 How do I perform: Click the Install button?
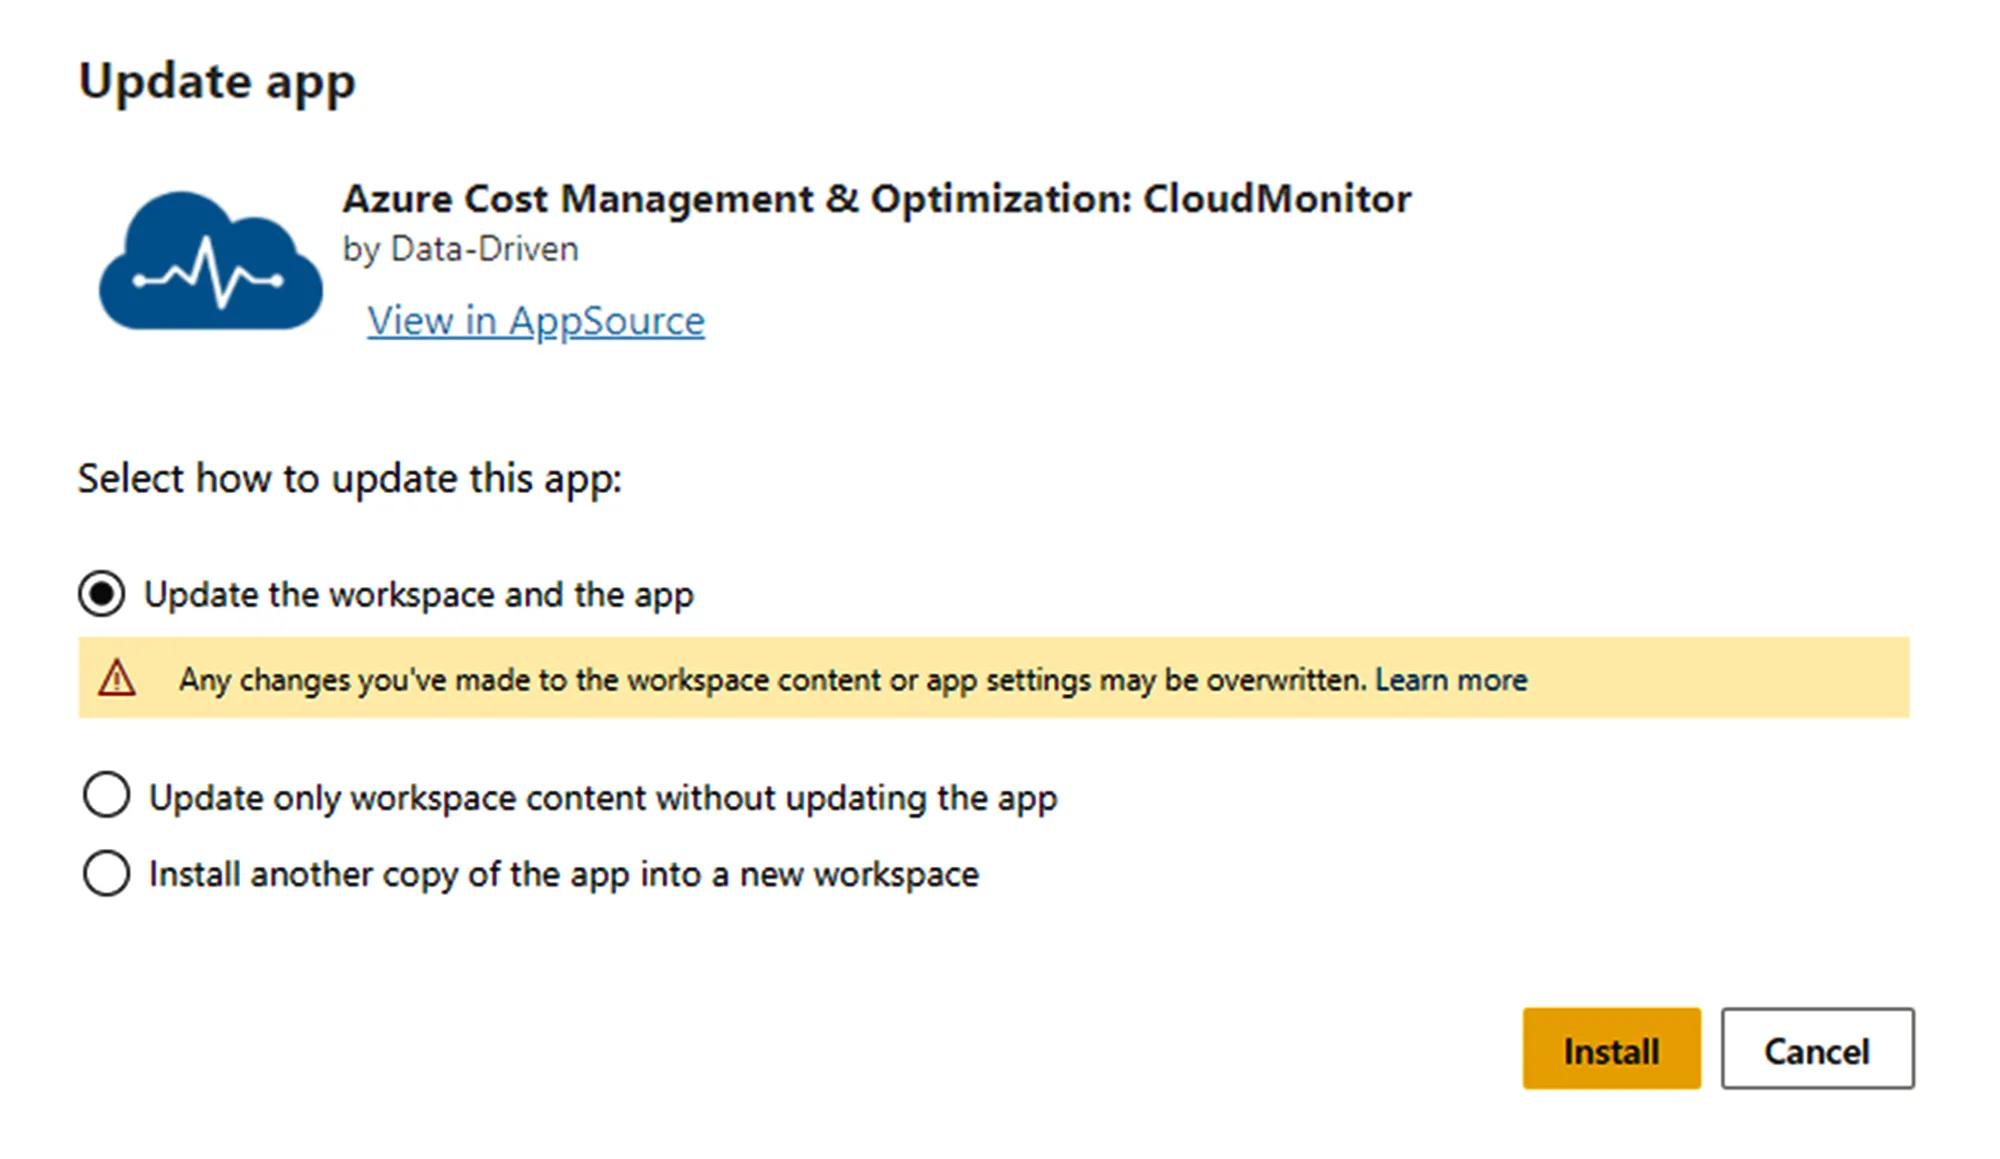tap(1611, 1048)
